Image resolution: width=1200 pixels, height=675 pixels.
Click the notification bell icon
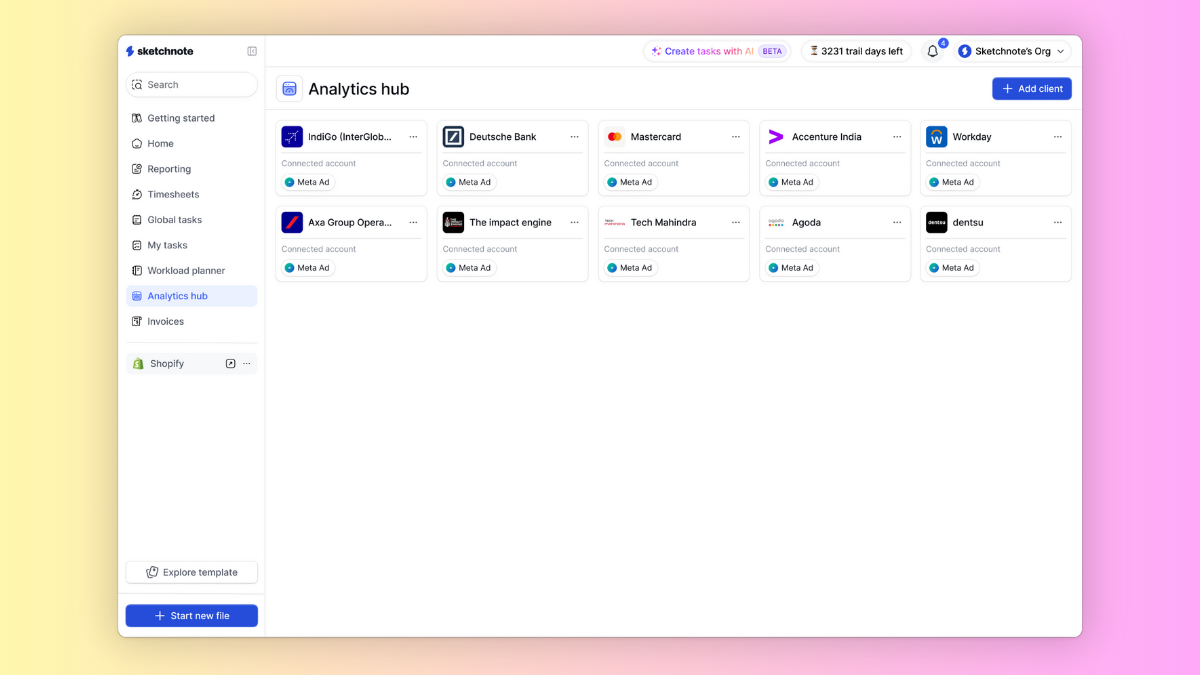pos(932,51)
